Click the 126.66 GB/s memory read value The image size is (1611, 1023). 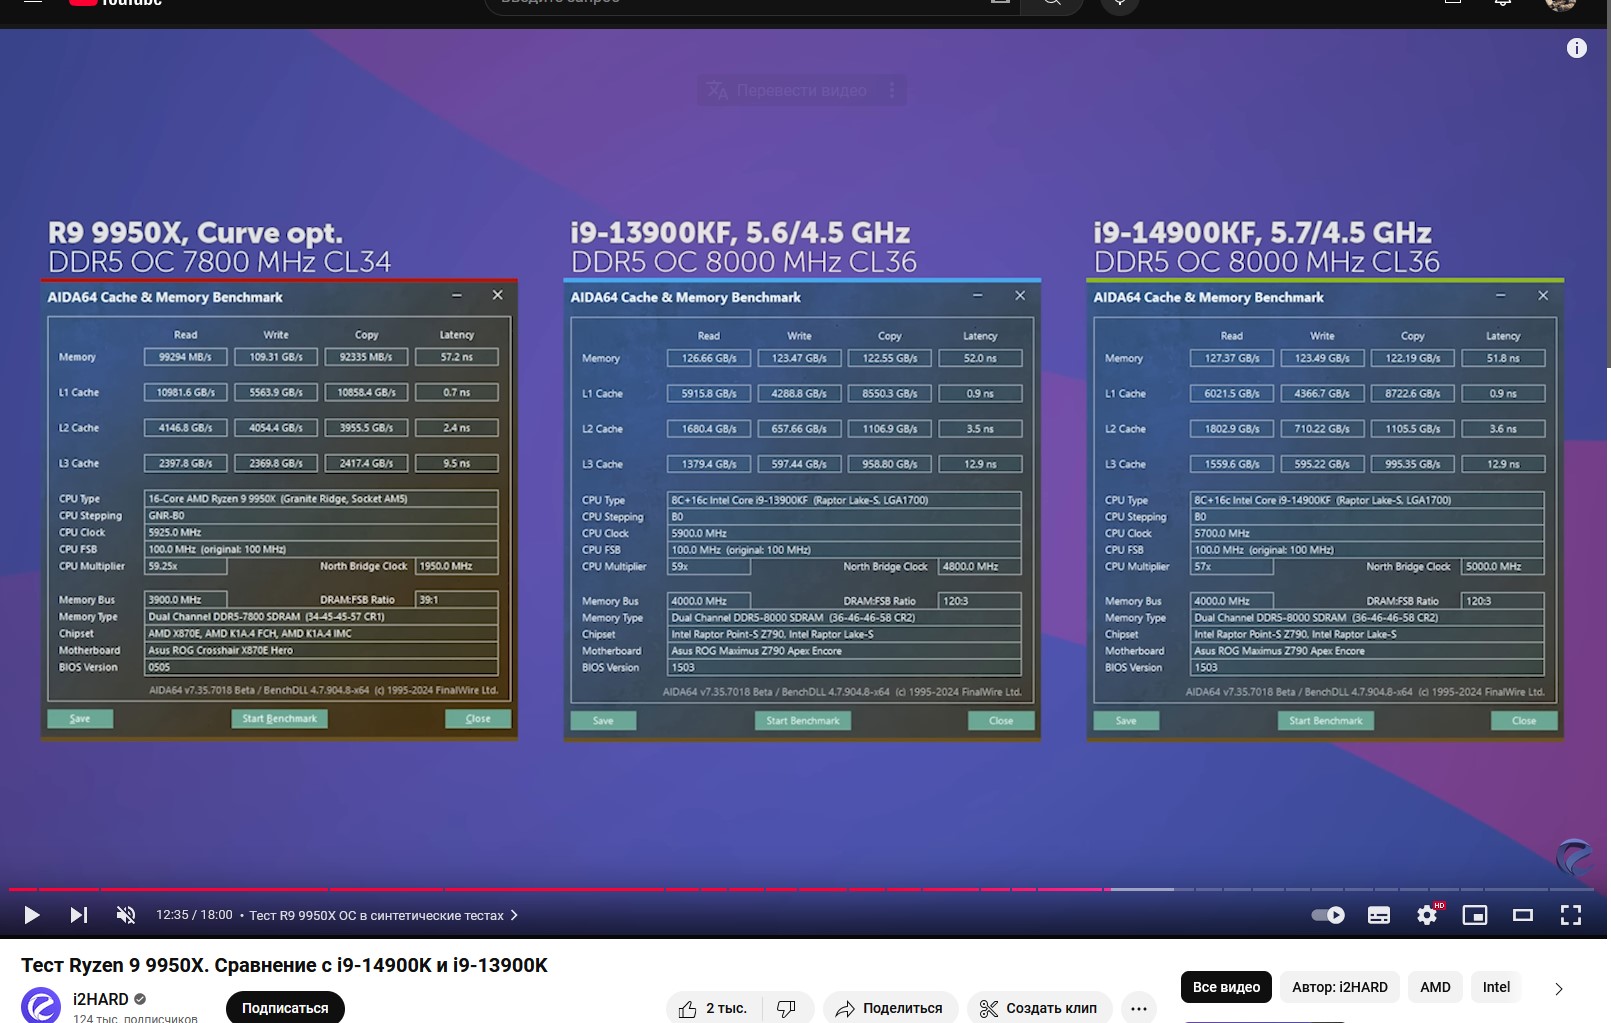click(709, 358)
